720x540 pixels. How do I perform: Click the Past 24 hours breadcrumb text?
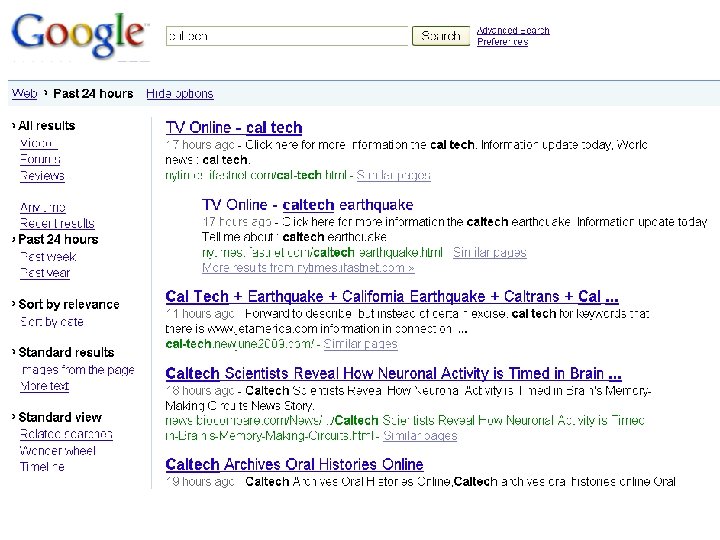point(93,94)
